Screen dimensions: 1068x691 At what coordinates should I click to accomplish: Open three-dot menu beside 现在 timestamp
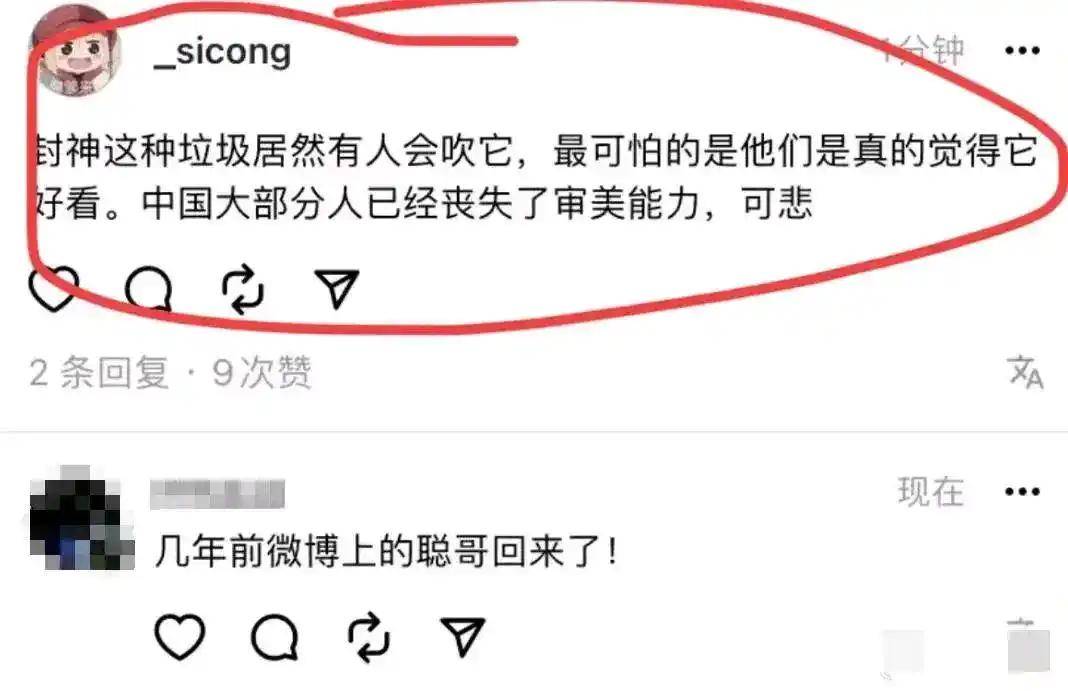[x=1022, y=492]
